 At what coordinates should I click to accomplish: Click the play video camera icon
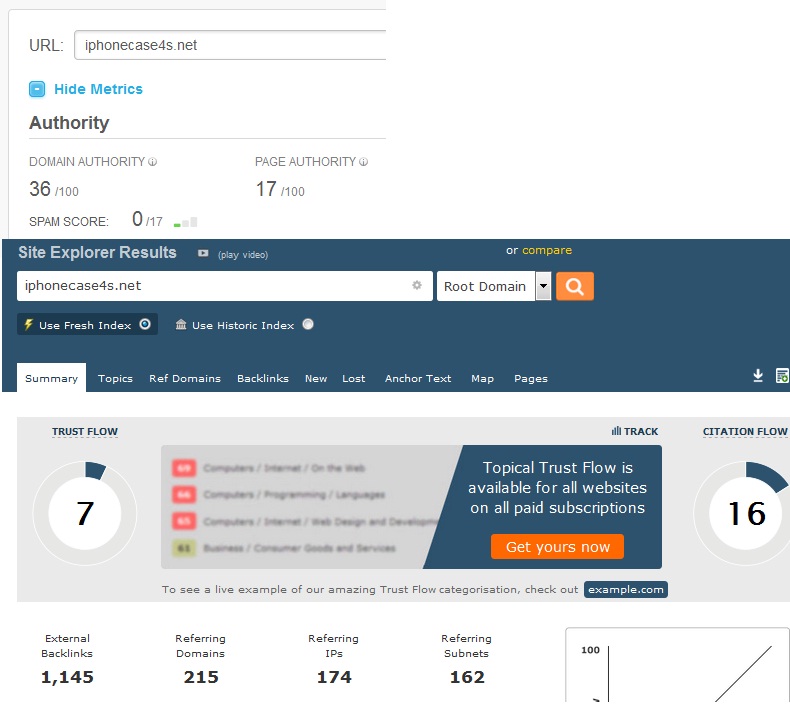pyautogui.click(x=203, y=253)
